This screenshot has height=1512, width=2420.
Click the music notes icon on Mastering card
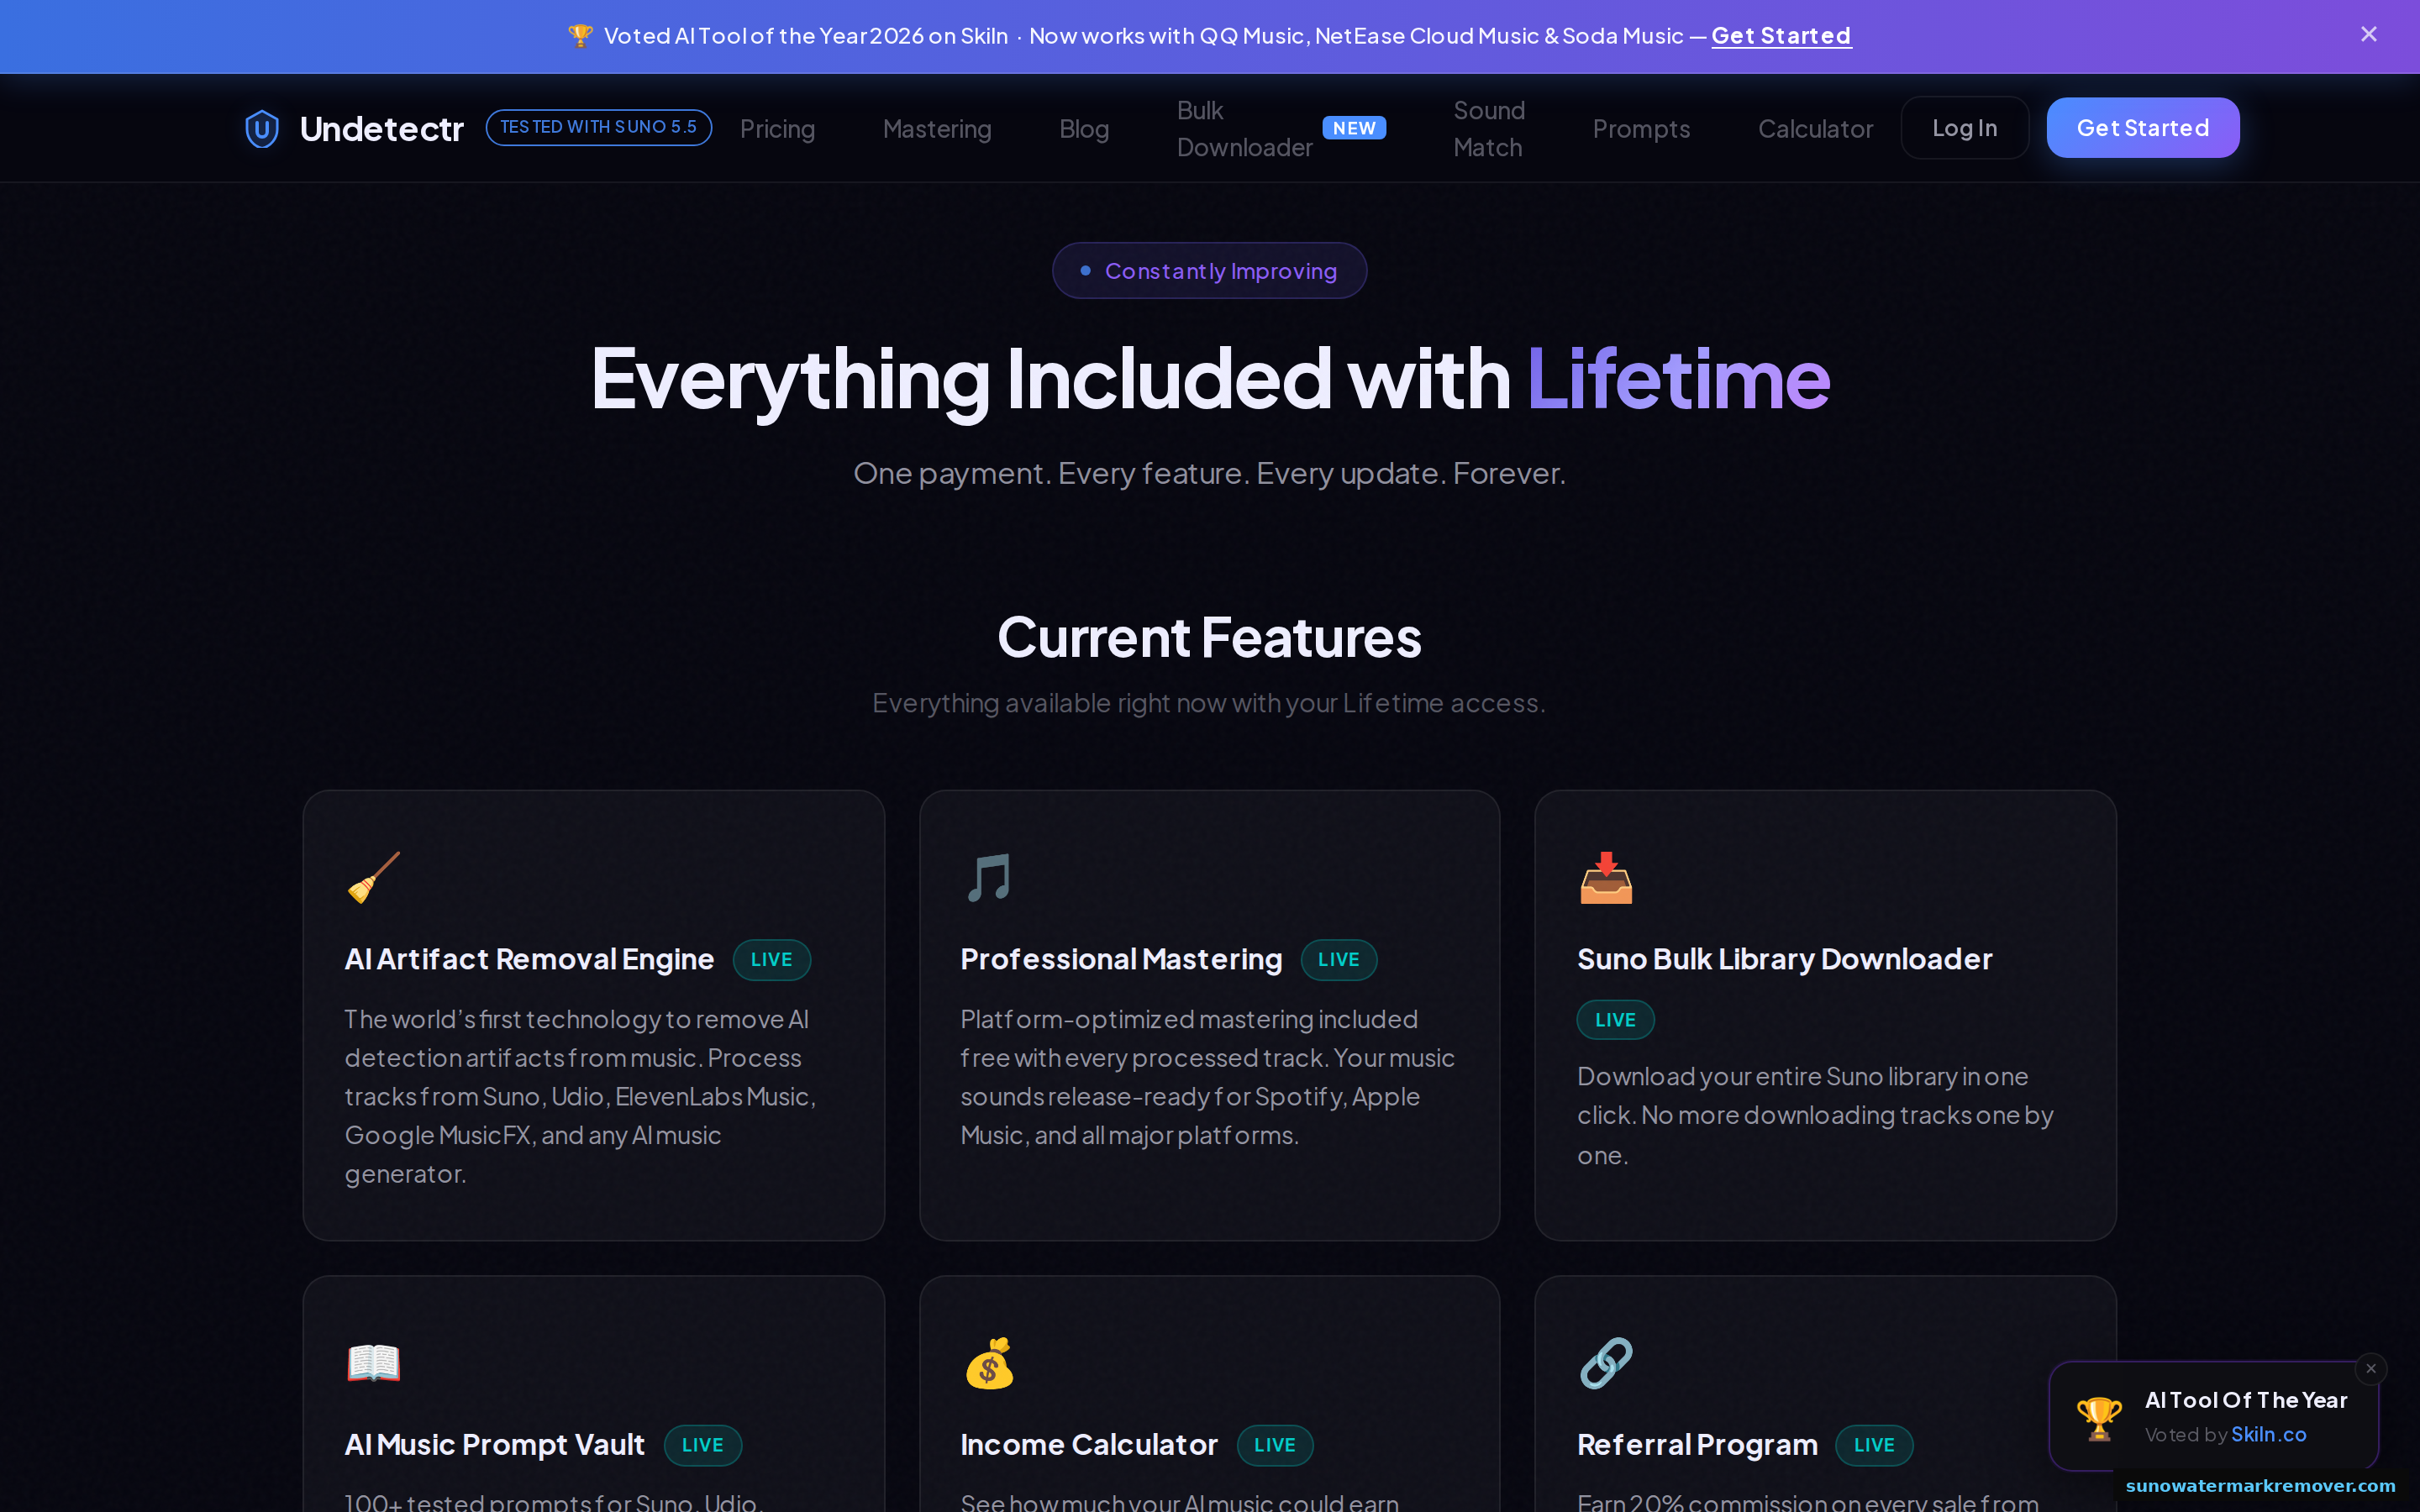tap(988, 877)
